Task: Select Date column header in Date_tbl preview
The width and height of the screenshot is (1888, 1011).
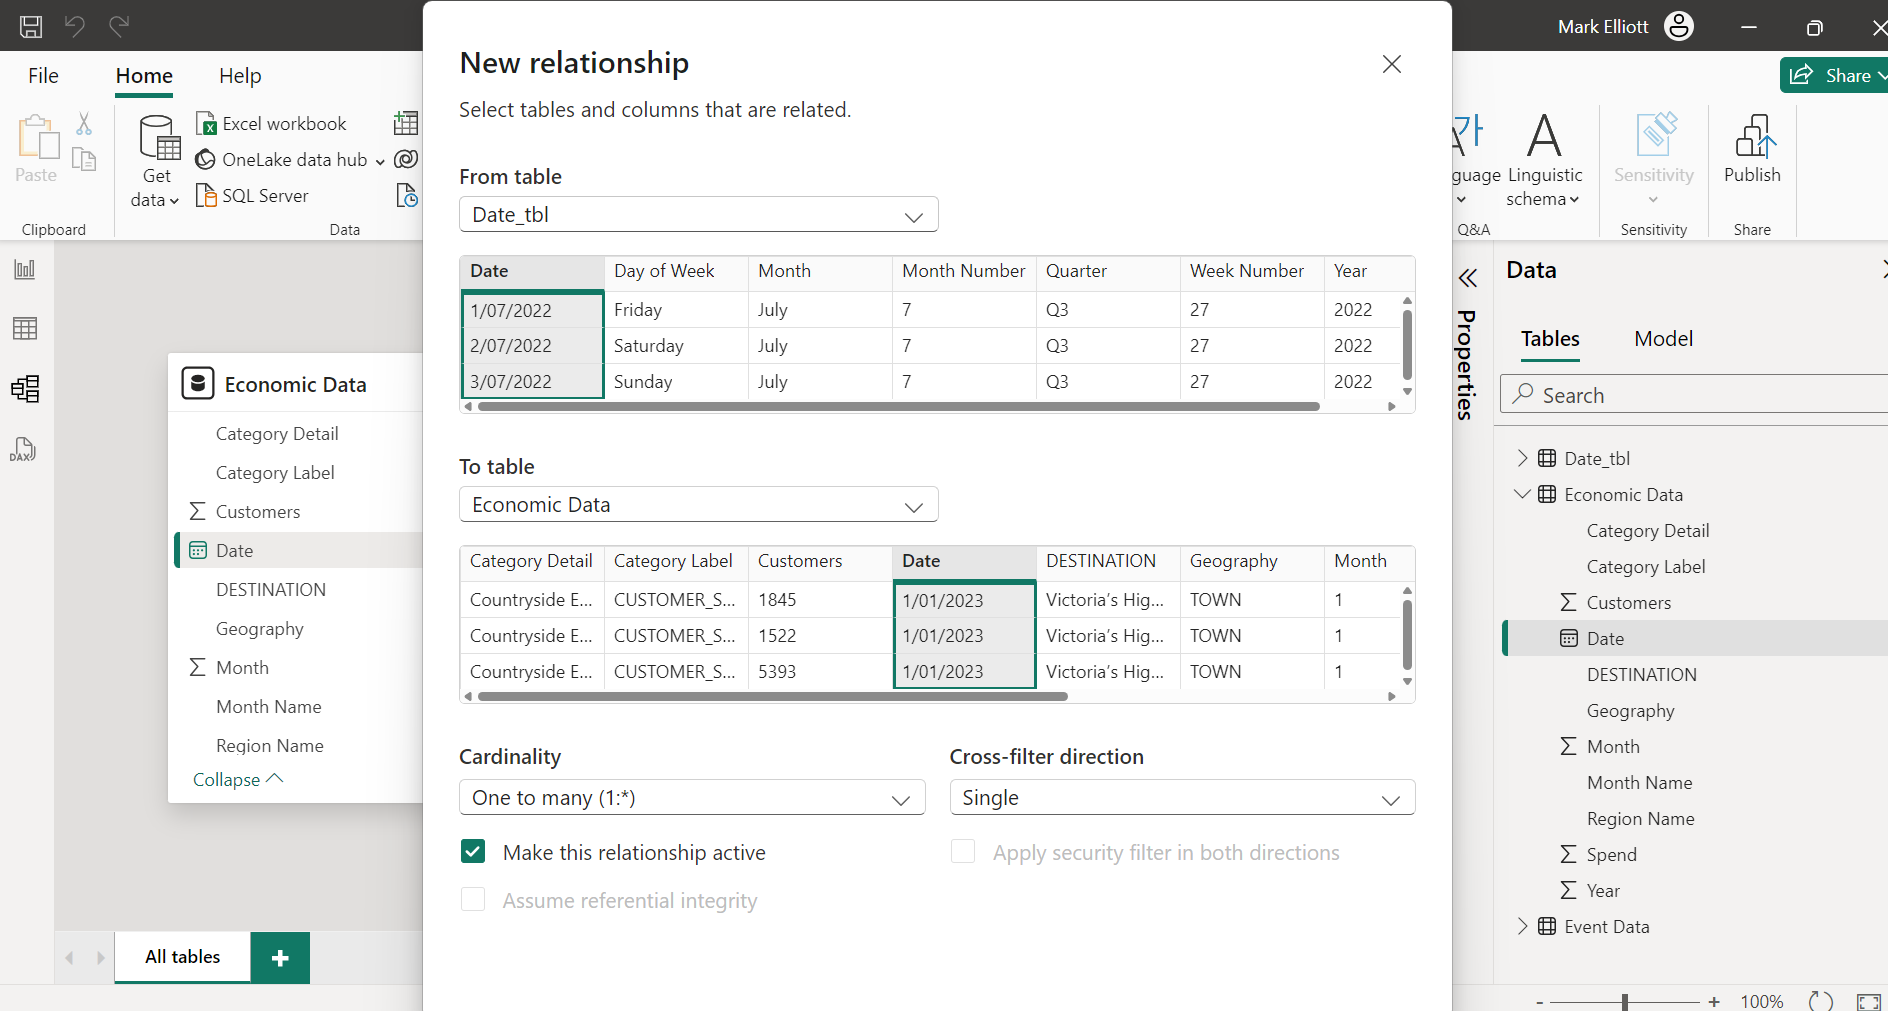Action: (x=532, y=272)
